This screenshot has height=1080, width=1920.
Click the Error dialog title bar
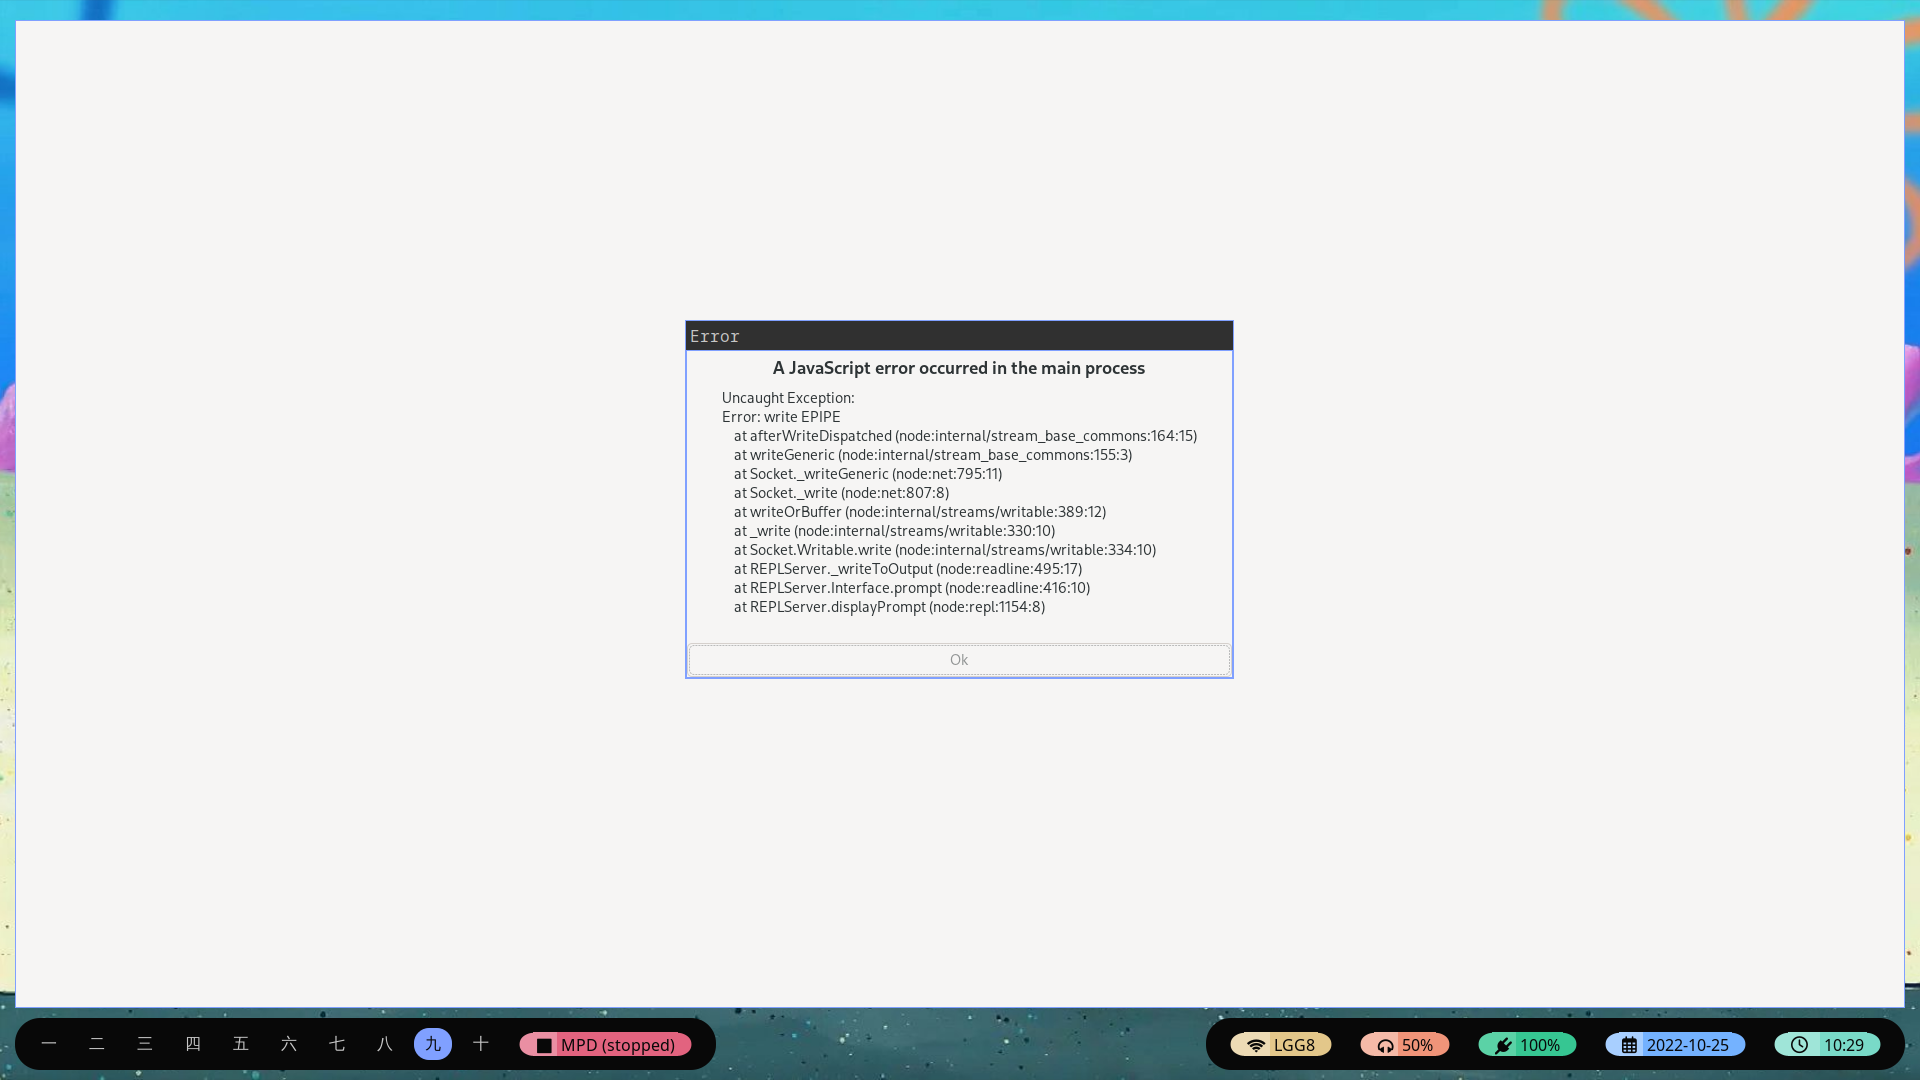(958, 336)
